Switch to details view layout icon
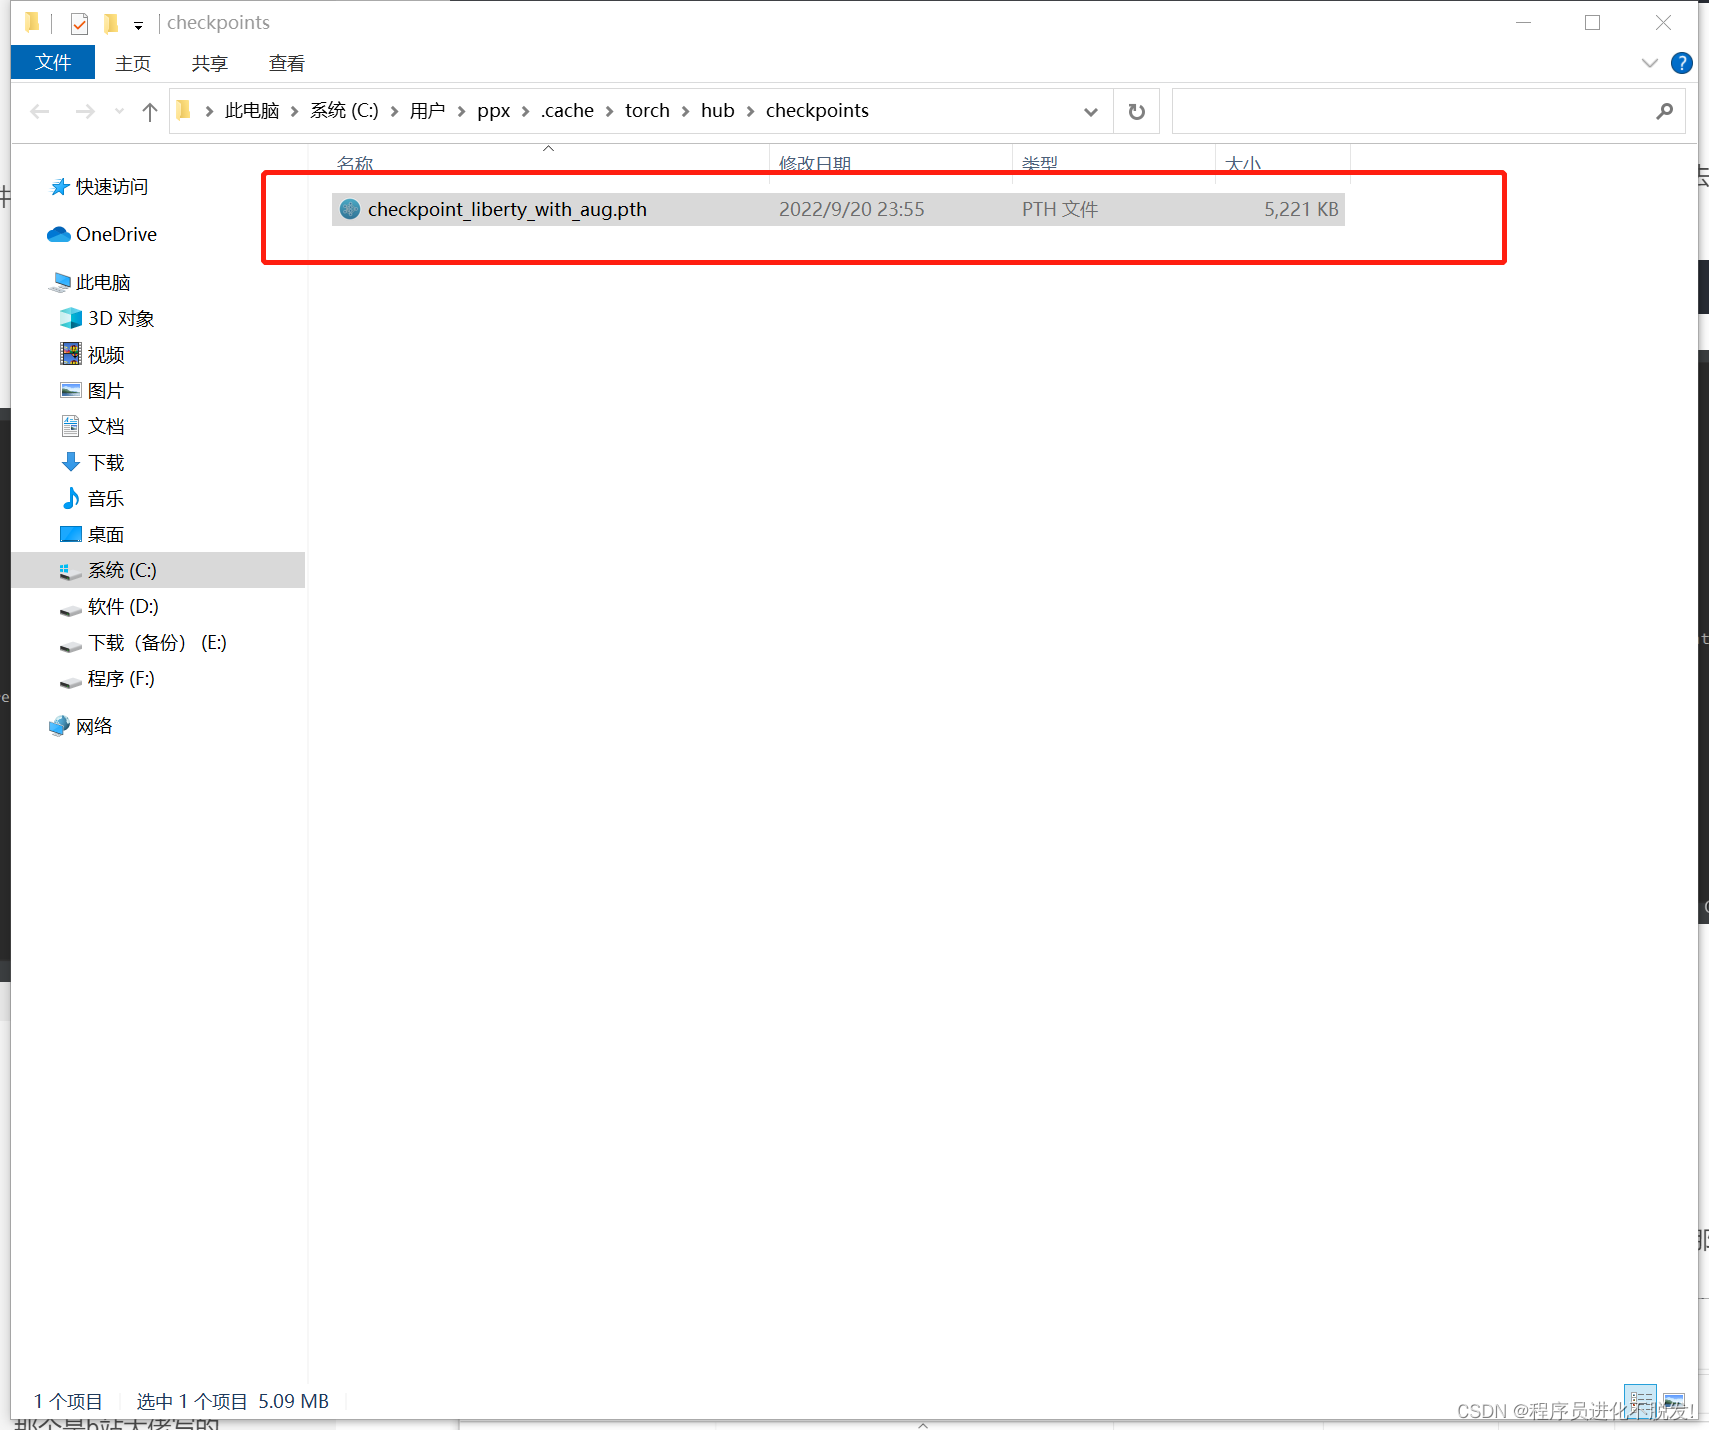 (1641, 1400)
